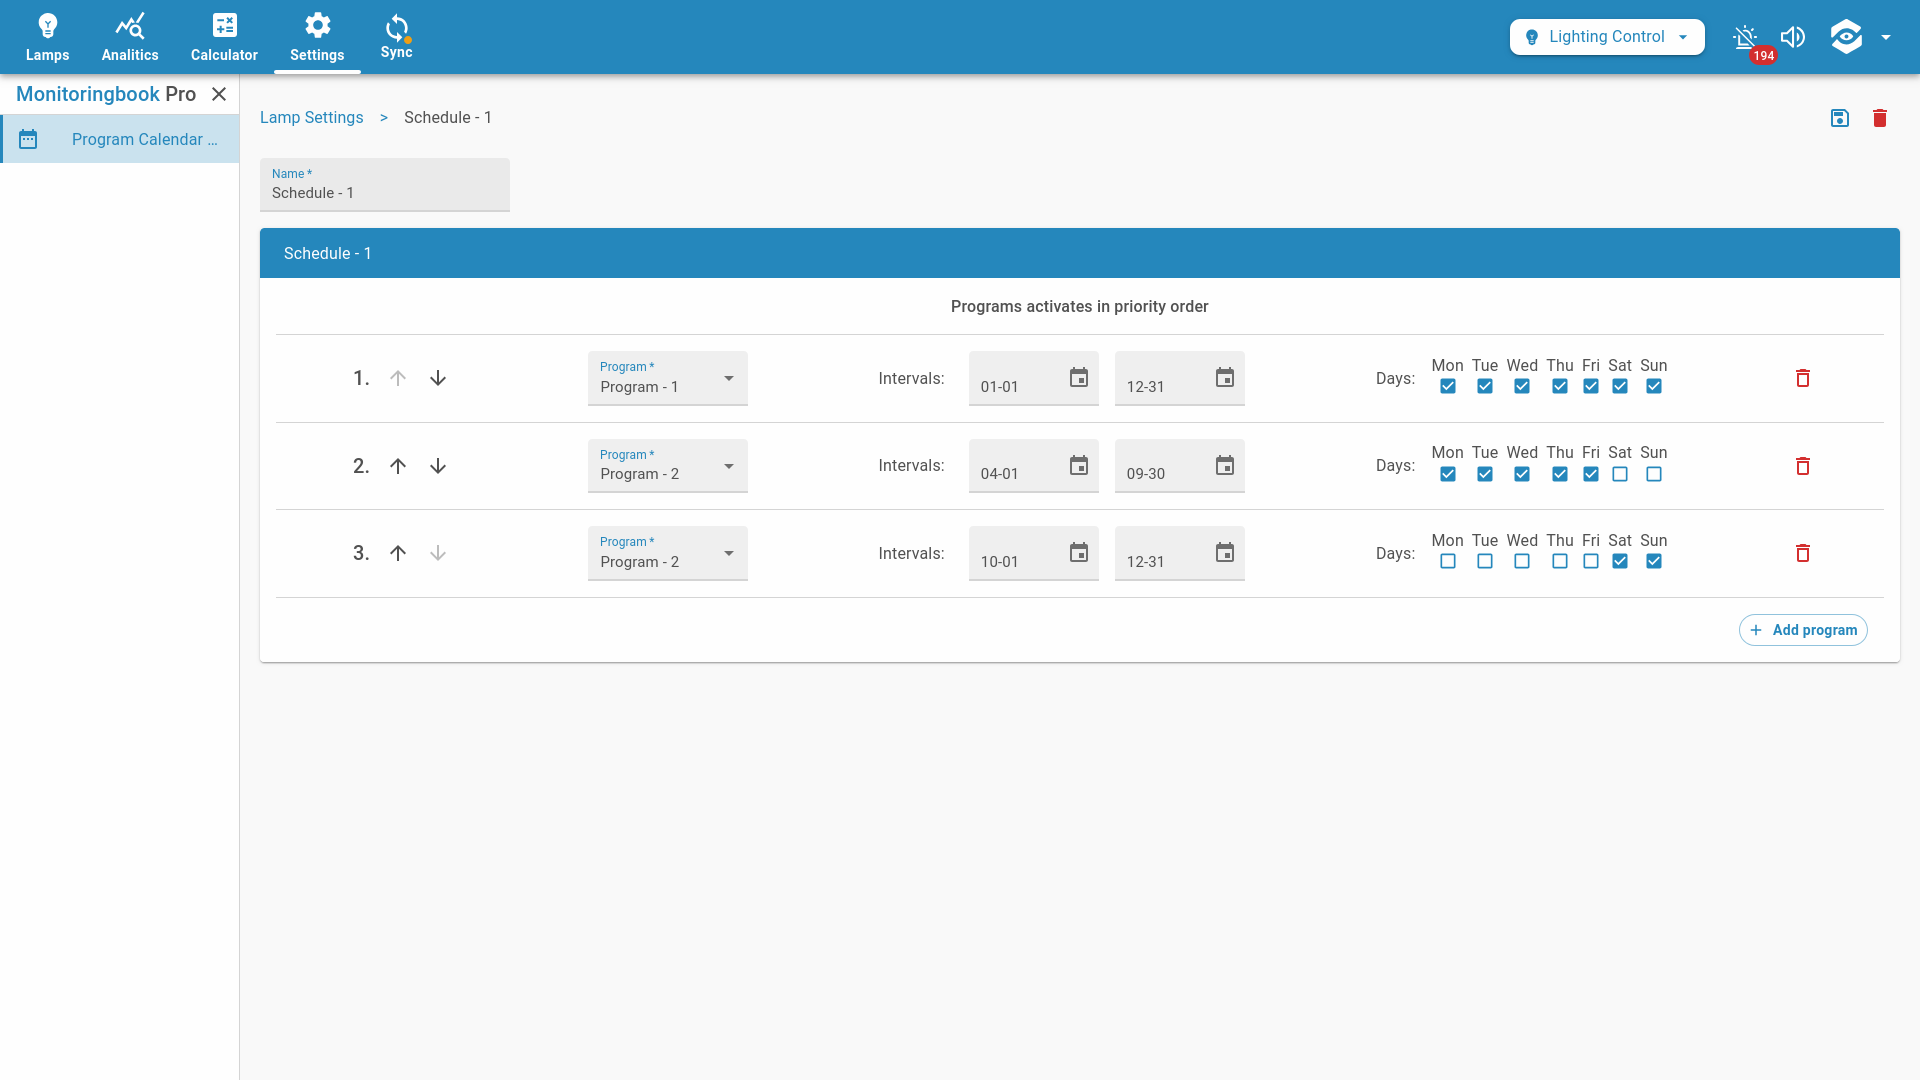Click Add program button
The height and width of the screenshot is (1080, 1920).
(1804, 629)
